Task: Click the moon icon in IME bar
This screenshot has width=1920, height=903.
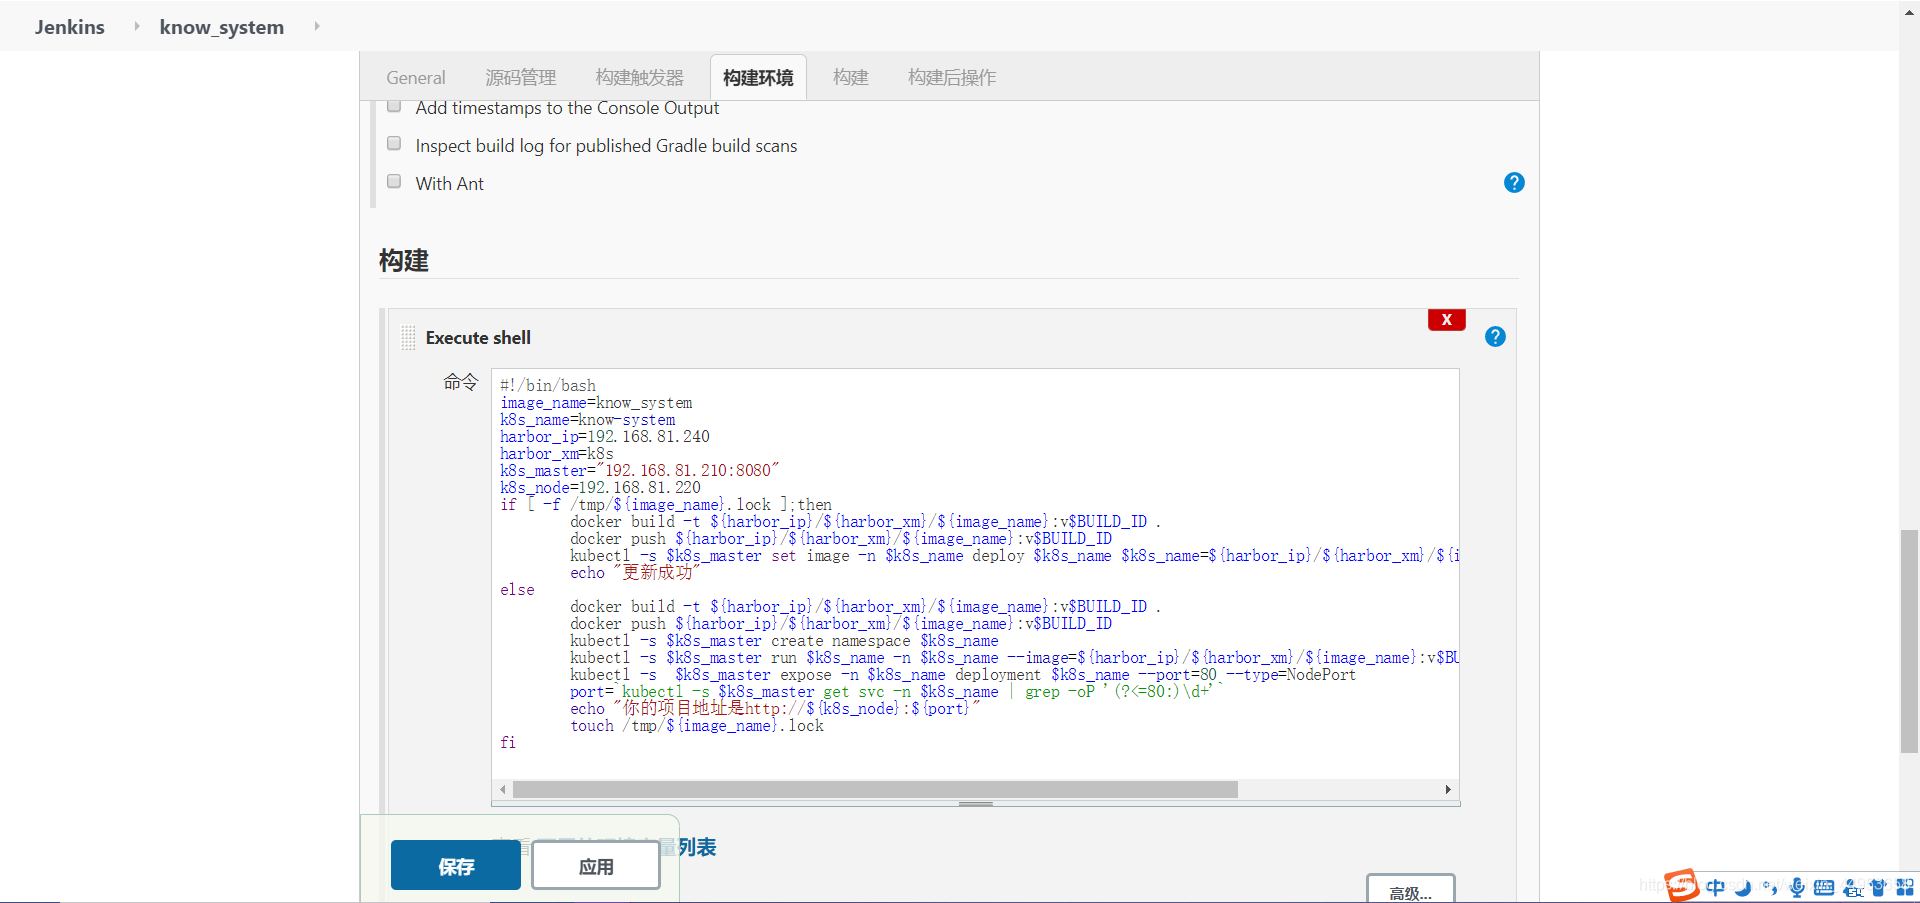Action: coord(1743,887)
